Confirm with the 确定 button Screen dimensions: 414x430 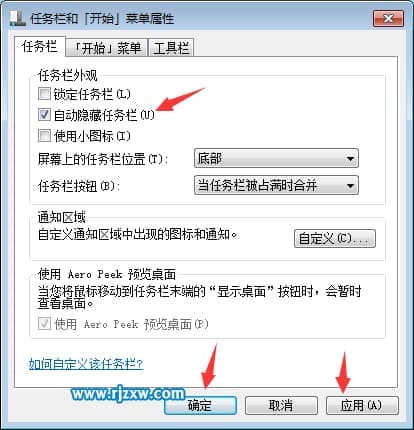(x=200, y=405)
